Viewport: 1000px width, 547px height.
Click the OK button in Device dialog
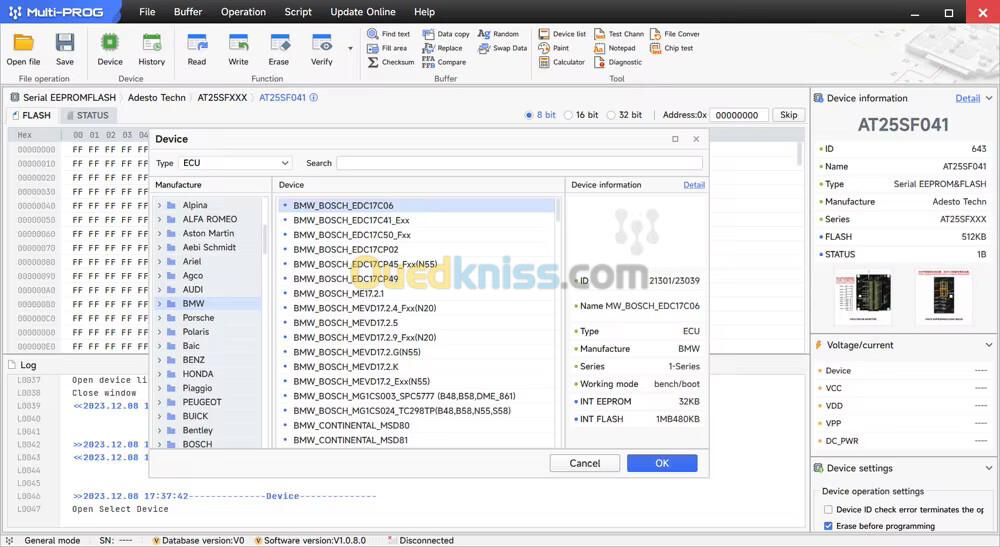[661, 463]
